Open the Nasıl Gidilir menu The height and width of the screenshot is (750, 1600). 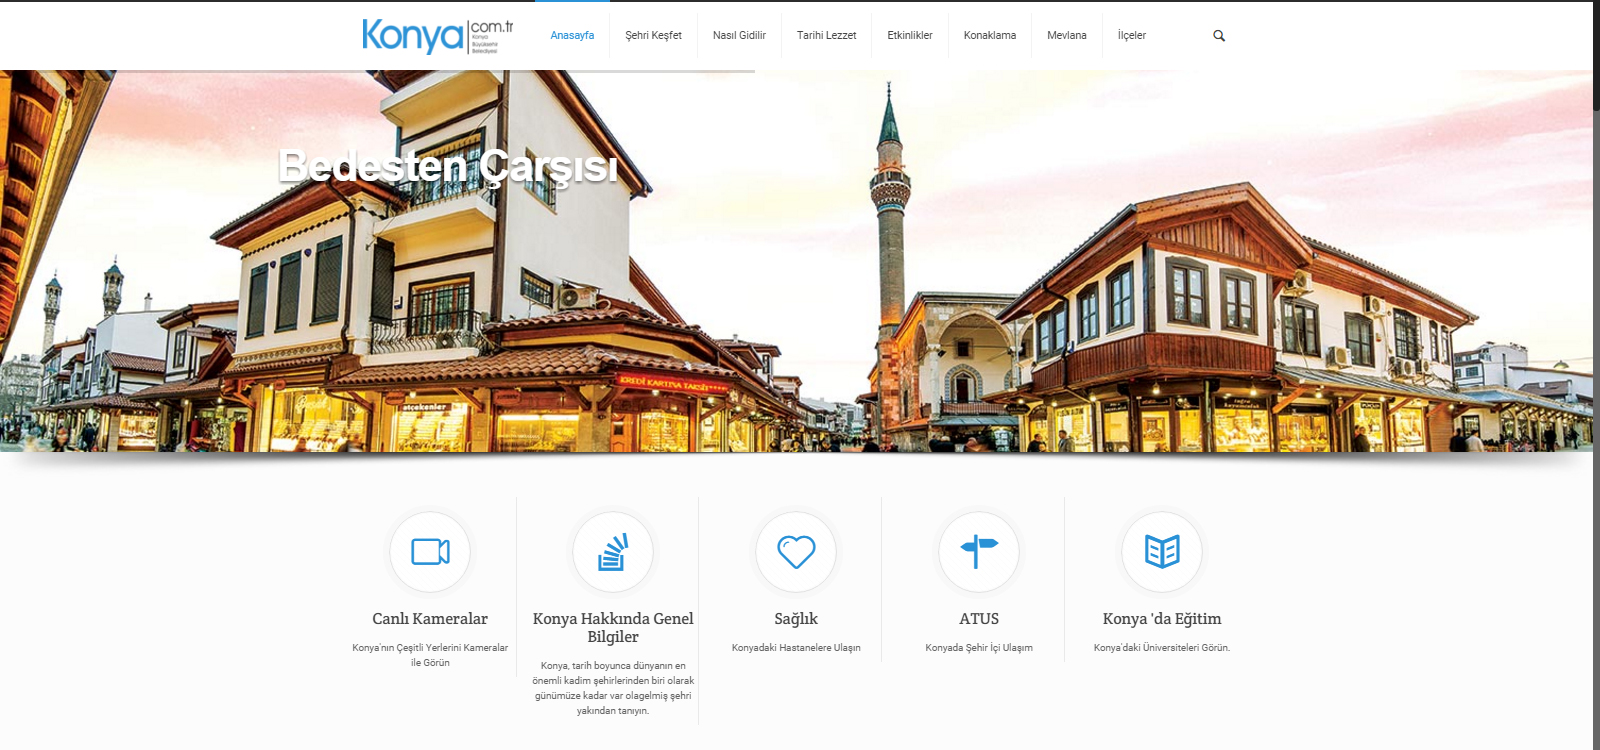(739, 36)
